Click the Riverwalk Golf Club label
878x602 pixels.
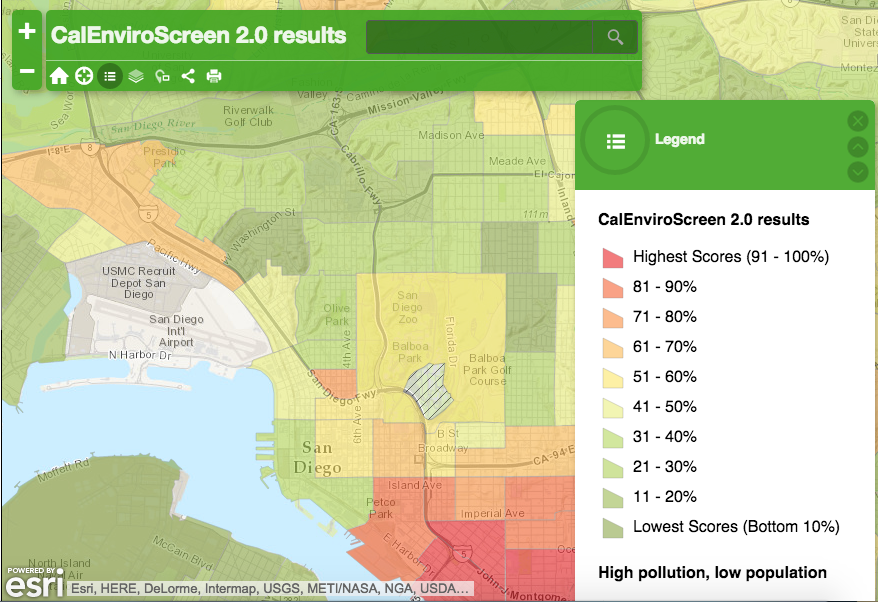[248, 116]
